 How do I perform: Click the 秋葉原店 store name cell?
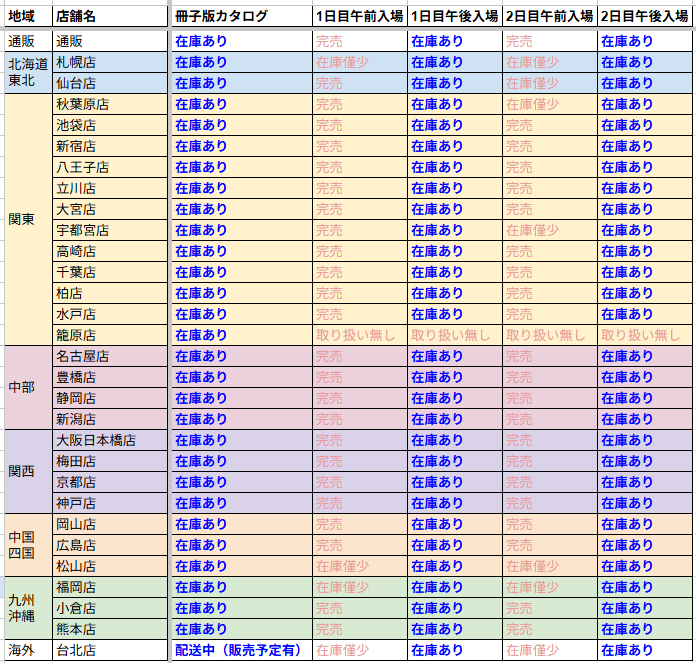click(110, 104)
